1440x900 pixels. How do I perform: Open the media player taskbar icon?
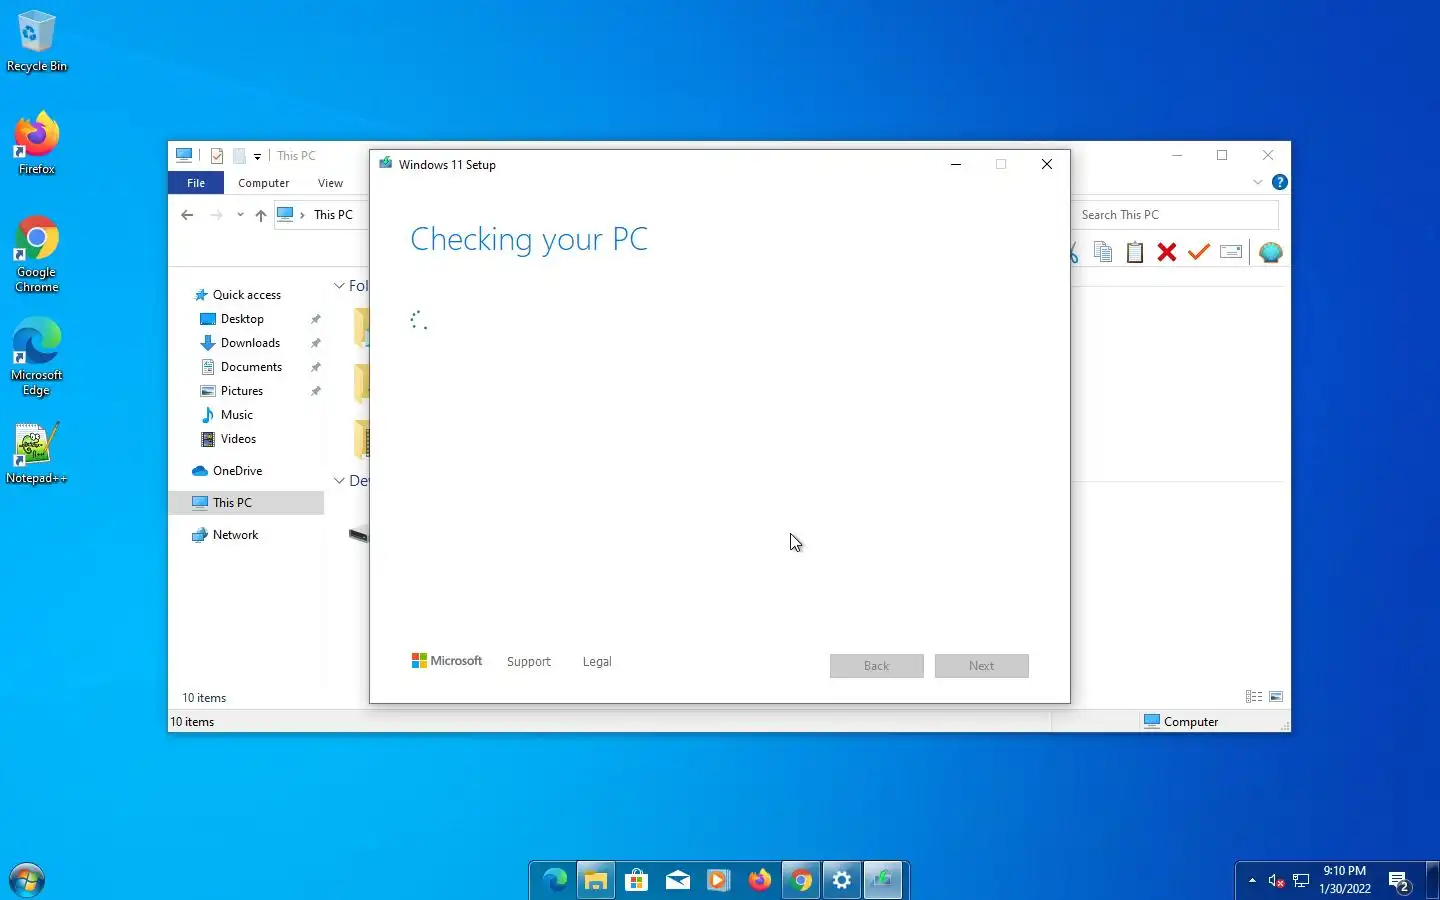719,880
